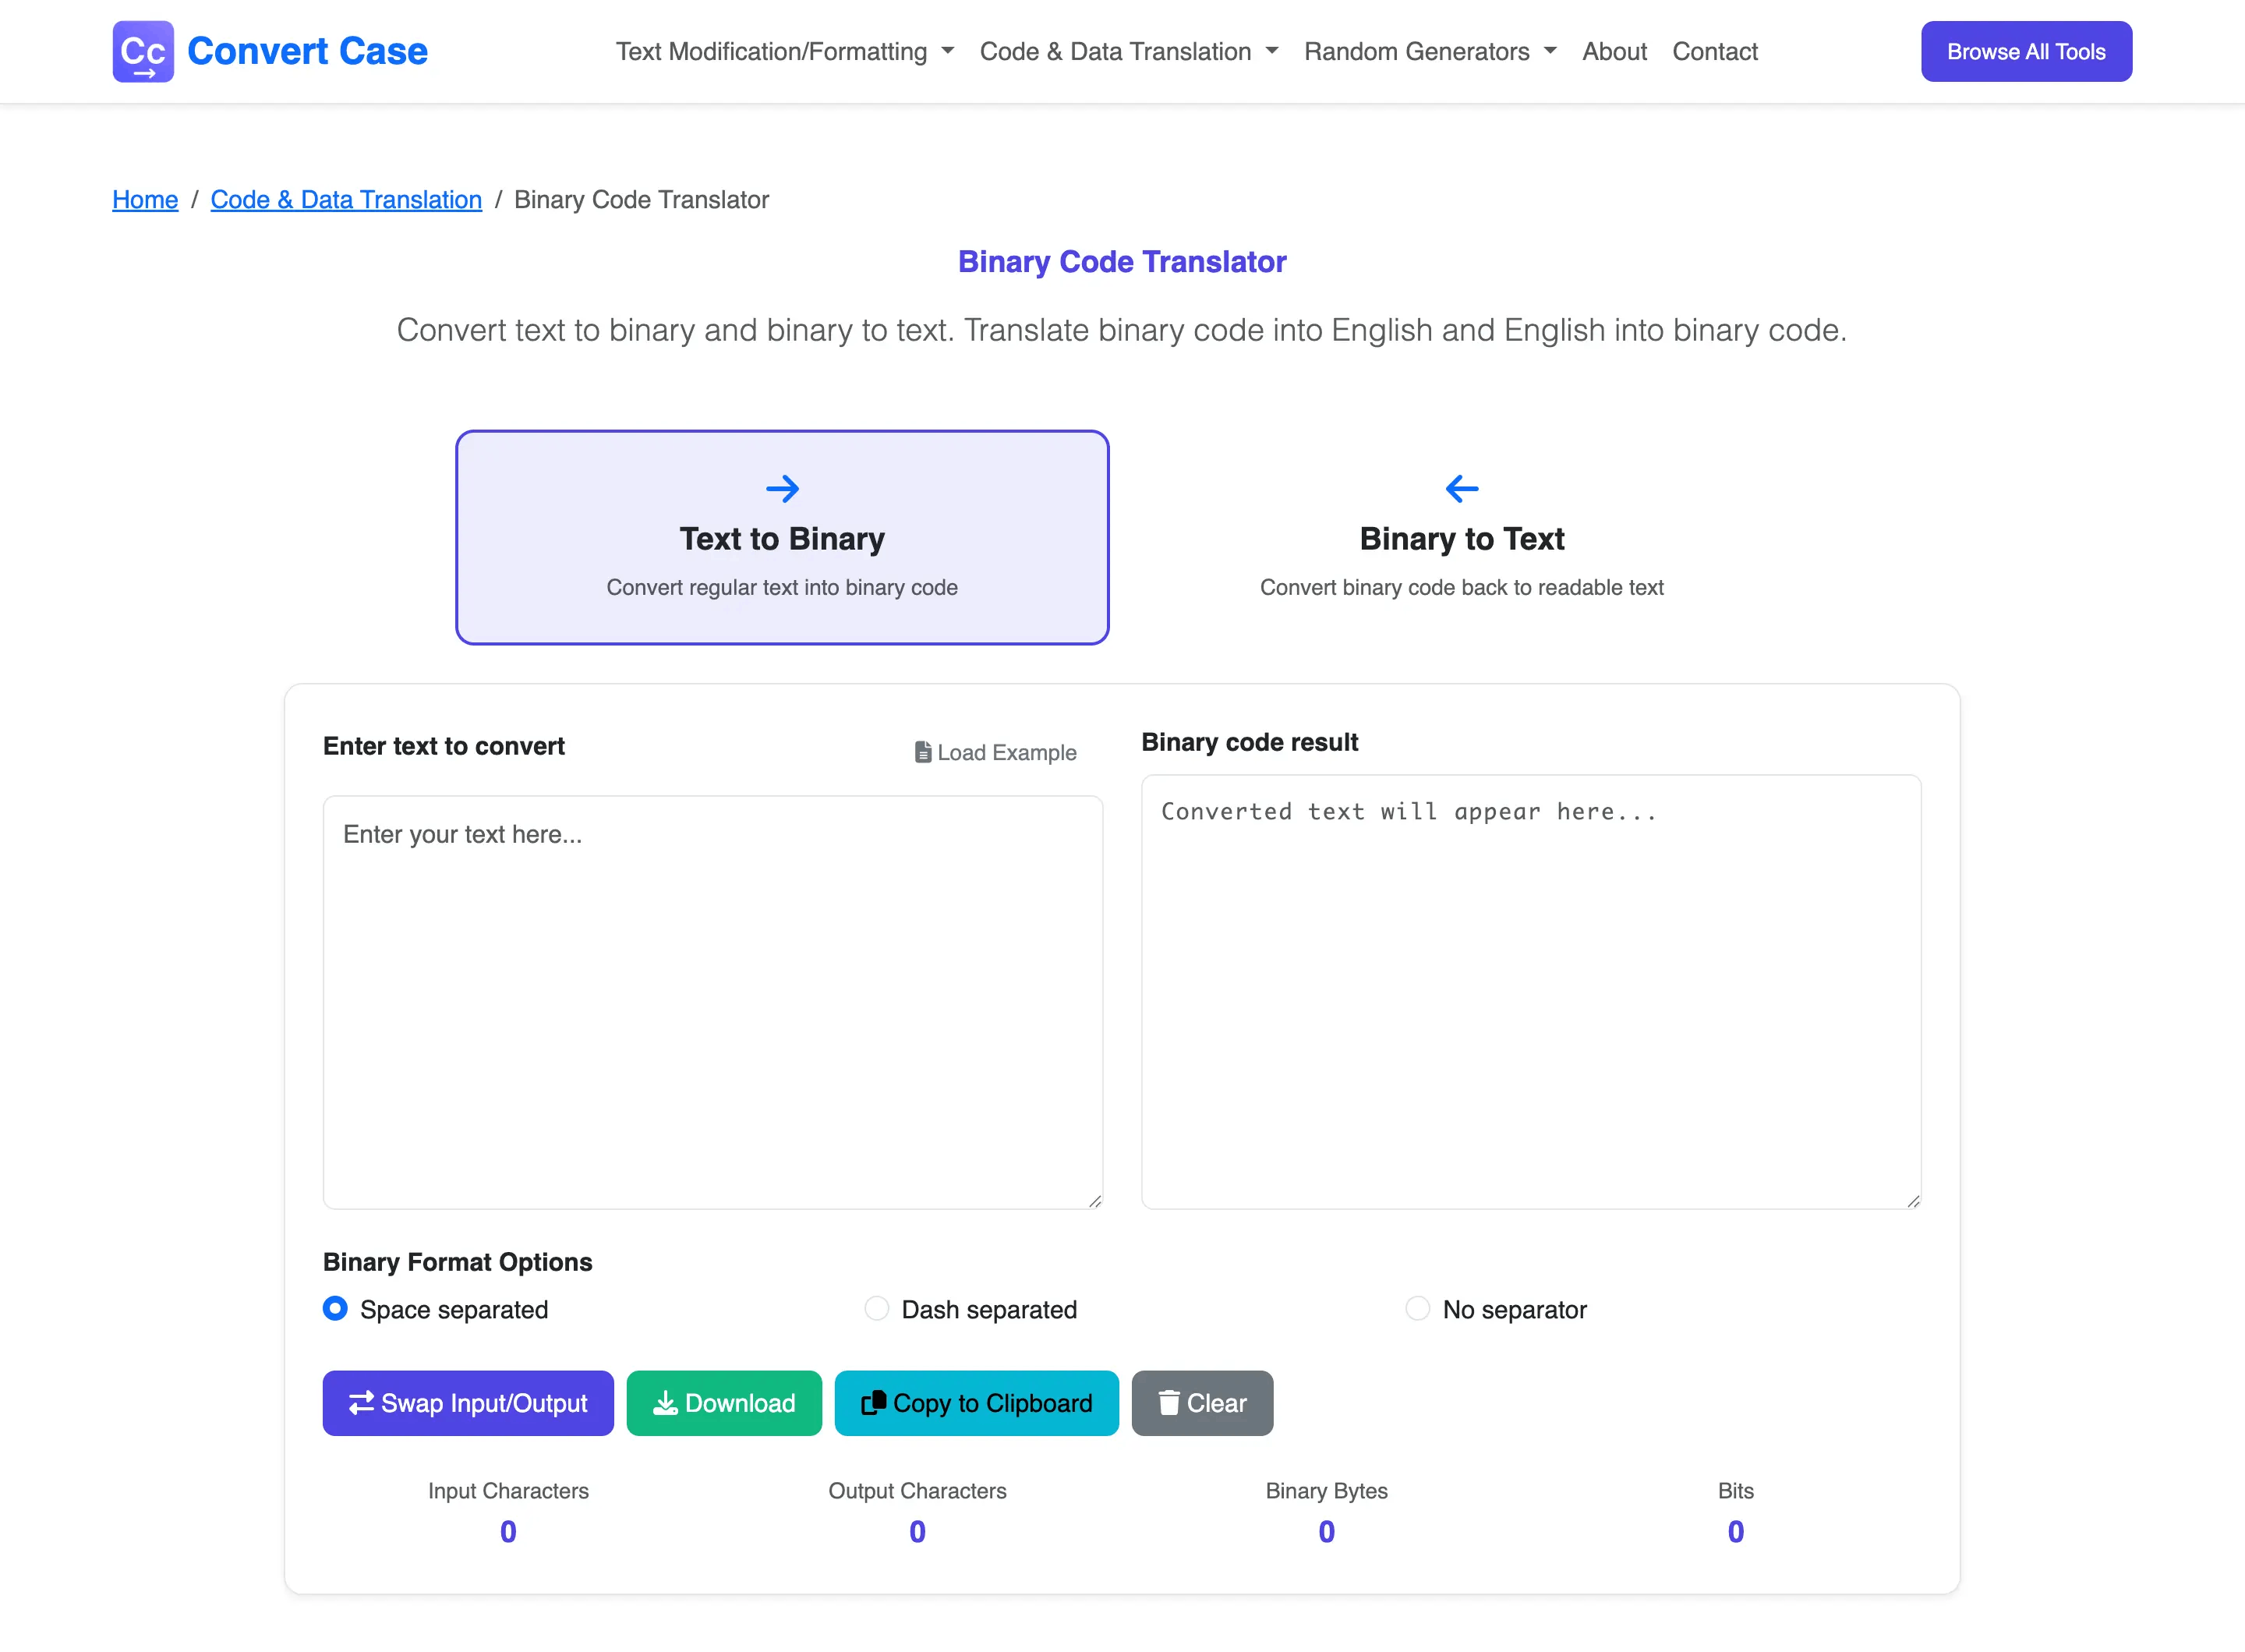
Task: Select the No separator radio button
Action: 1417,1308
